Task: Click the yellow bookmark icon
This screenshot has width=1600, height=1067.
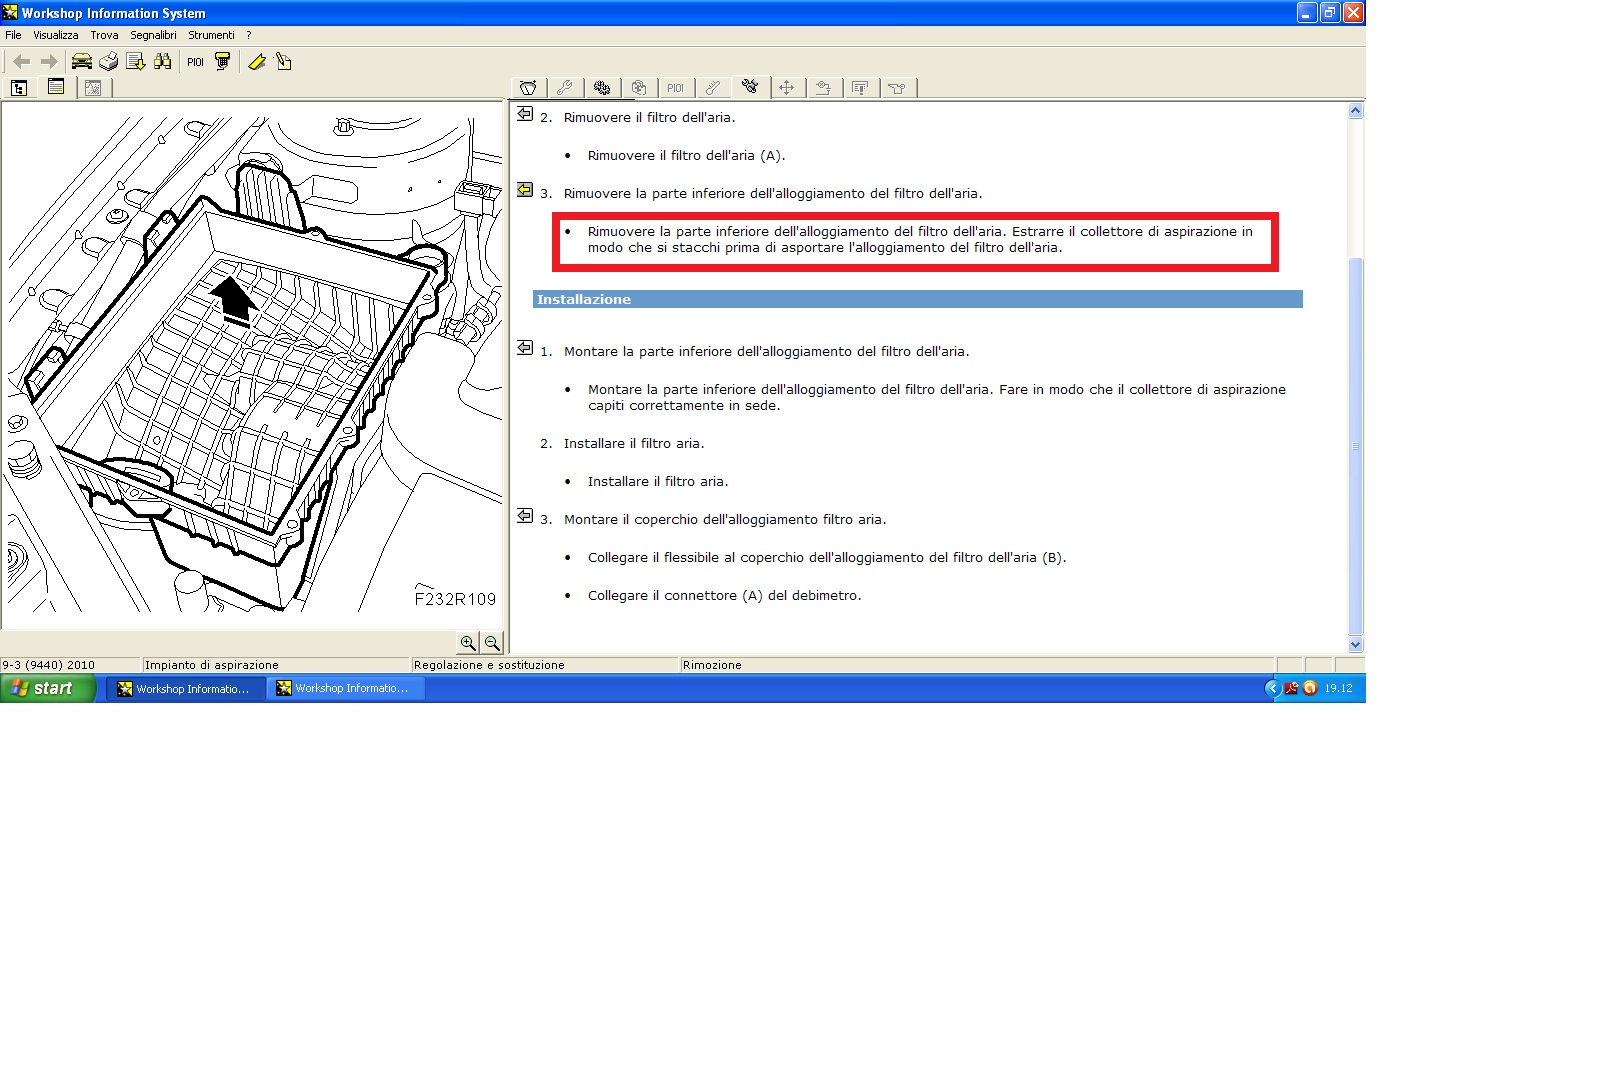Action: (257, 62)
